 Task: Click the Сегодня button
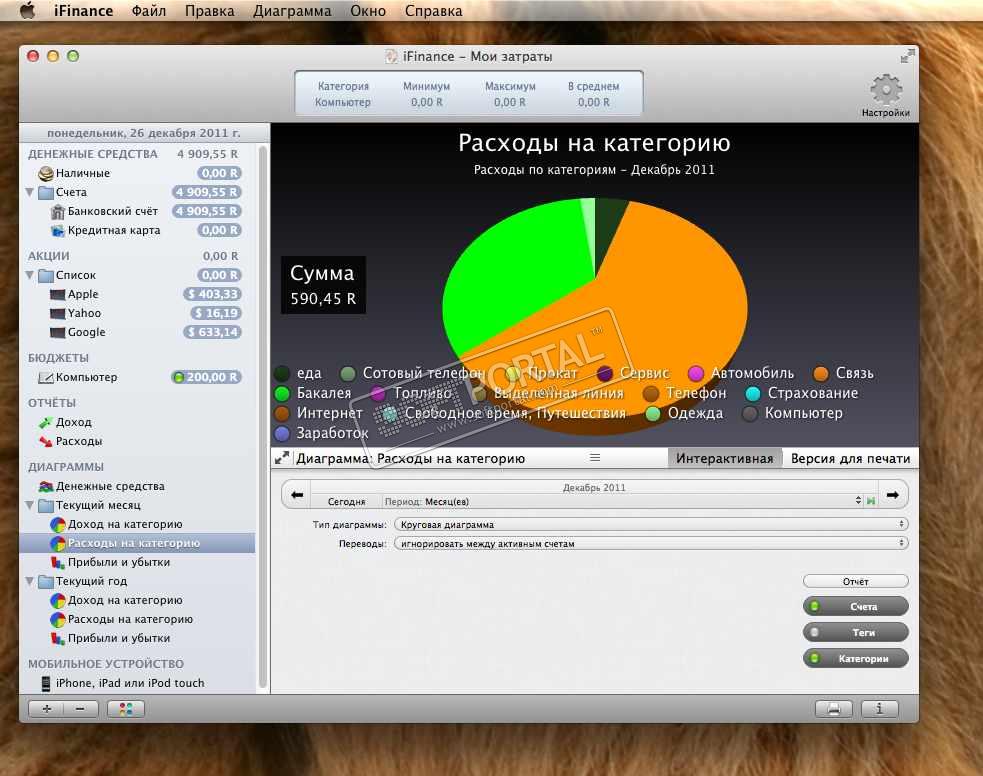347,501
